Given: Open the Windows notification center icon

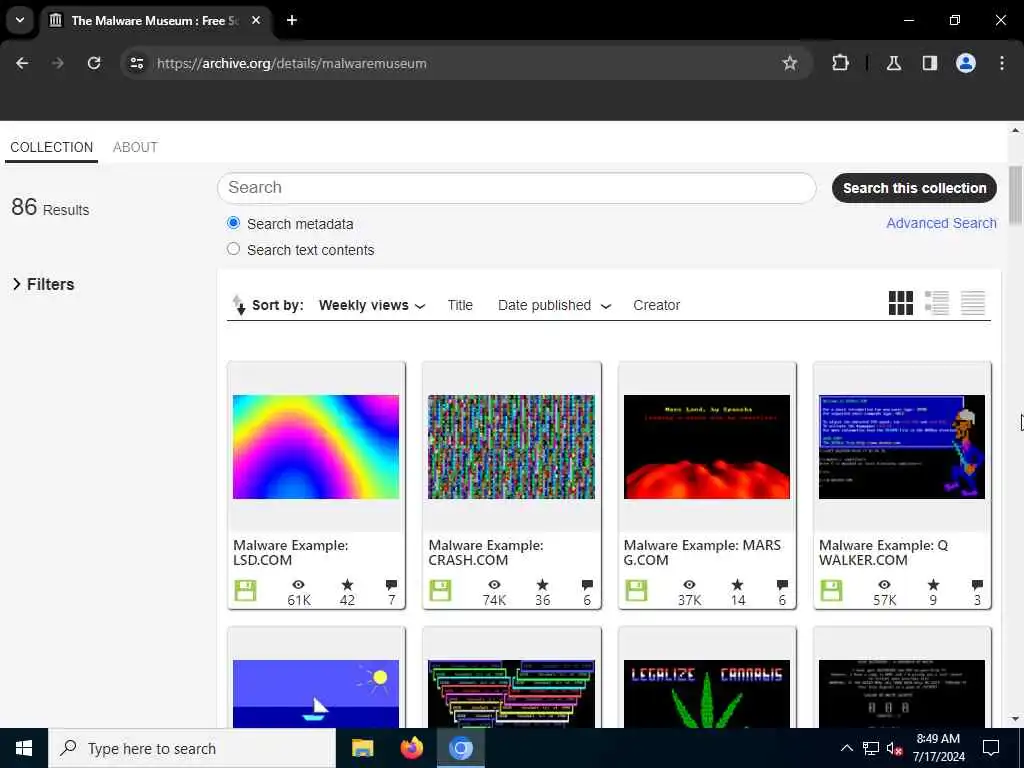Looking at the screenshot, I should coord(991,748).
